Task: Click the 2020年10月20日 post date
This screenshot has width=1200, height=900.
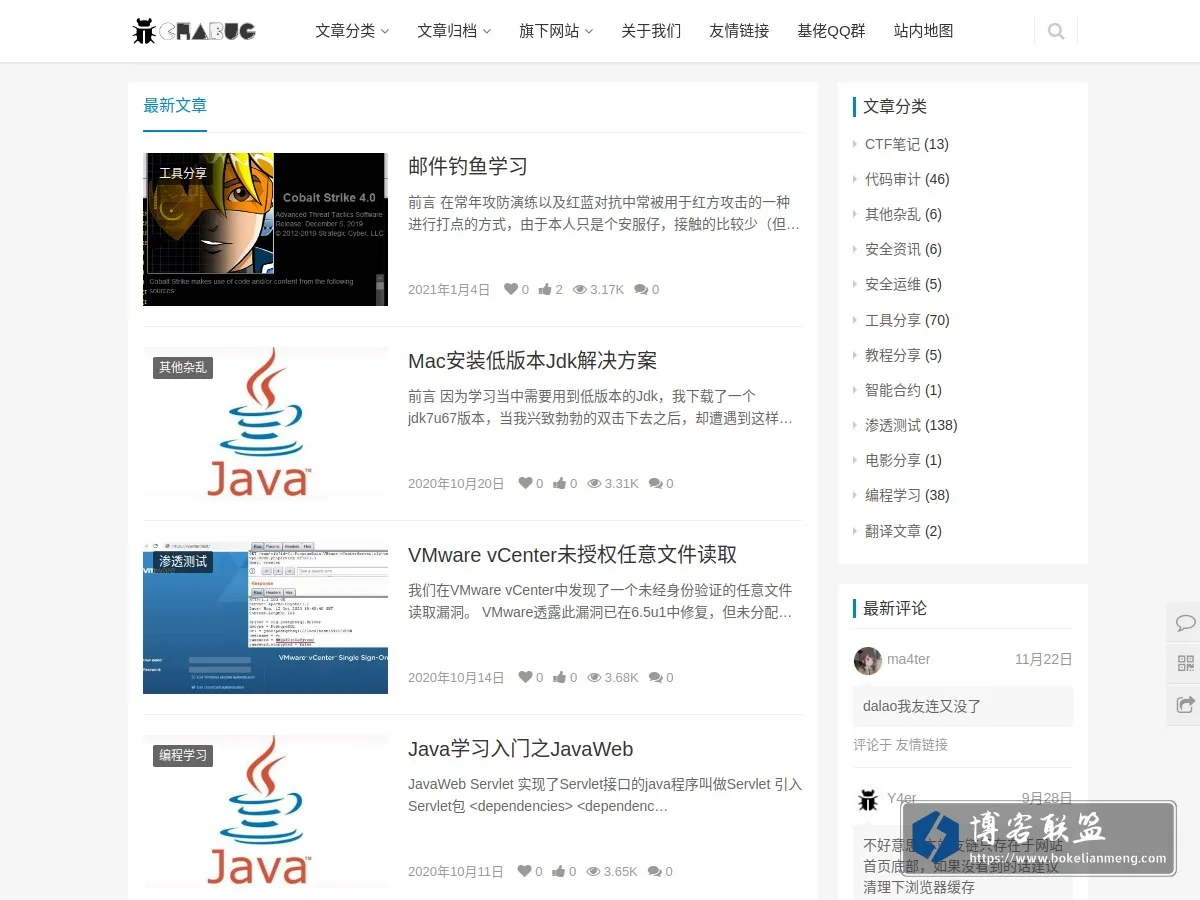Action: point(456,483)
